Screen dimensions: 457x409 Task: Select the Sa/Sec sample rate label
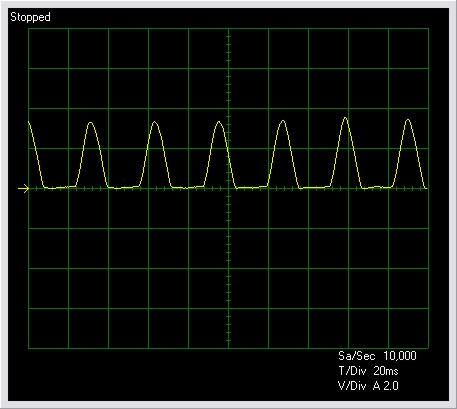[356, 356]
